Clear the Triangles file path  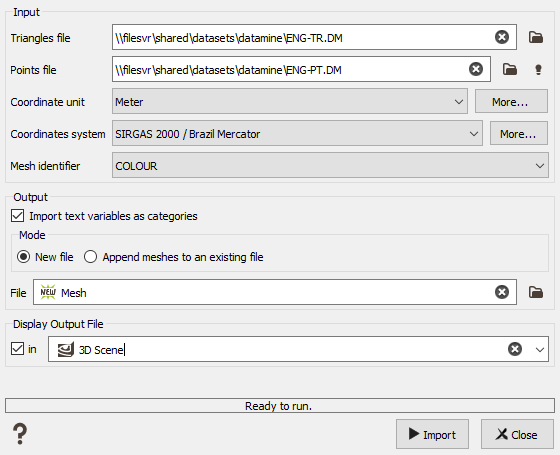coord(502,37)
